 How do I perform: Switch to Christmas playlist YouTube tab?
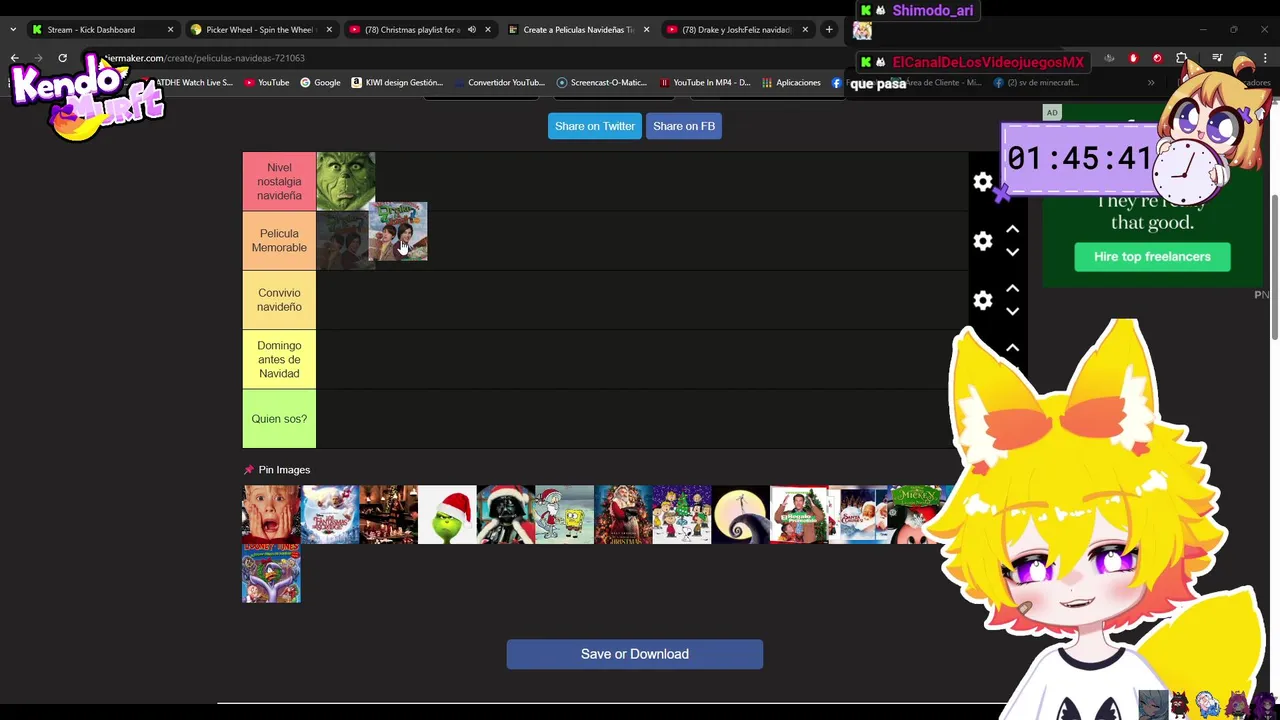pos(412,30)
